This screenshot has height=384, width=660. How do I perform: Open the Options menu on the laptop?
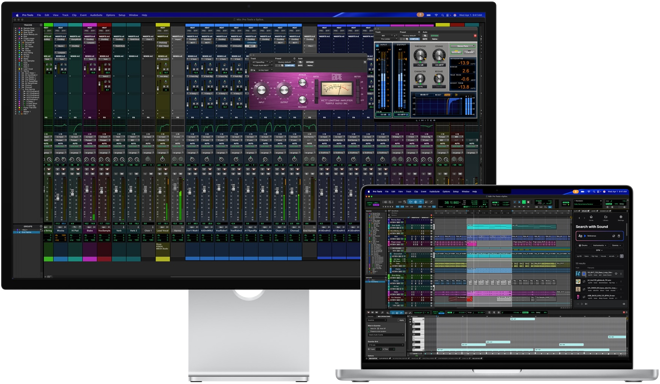point(446,192)
